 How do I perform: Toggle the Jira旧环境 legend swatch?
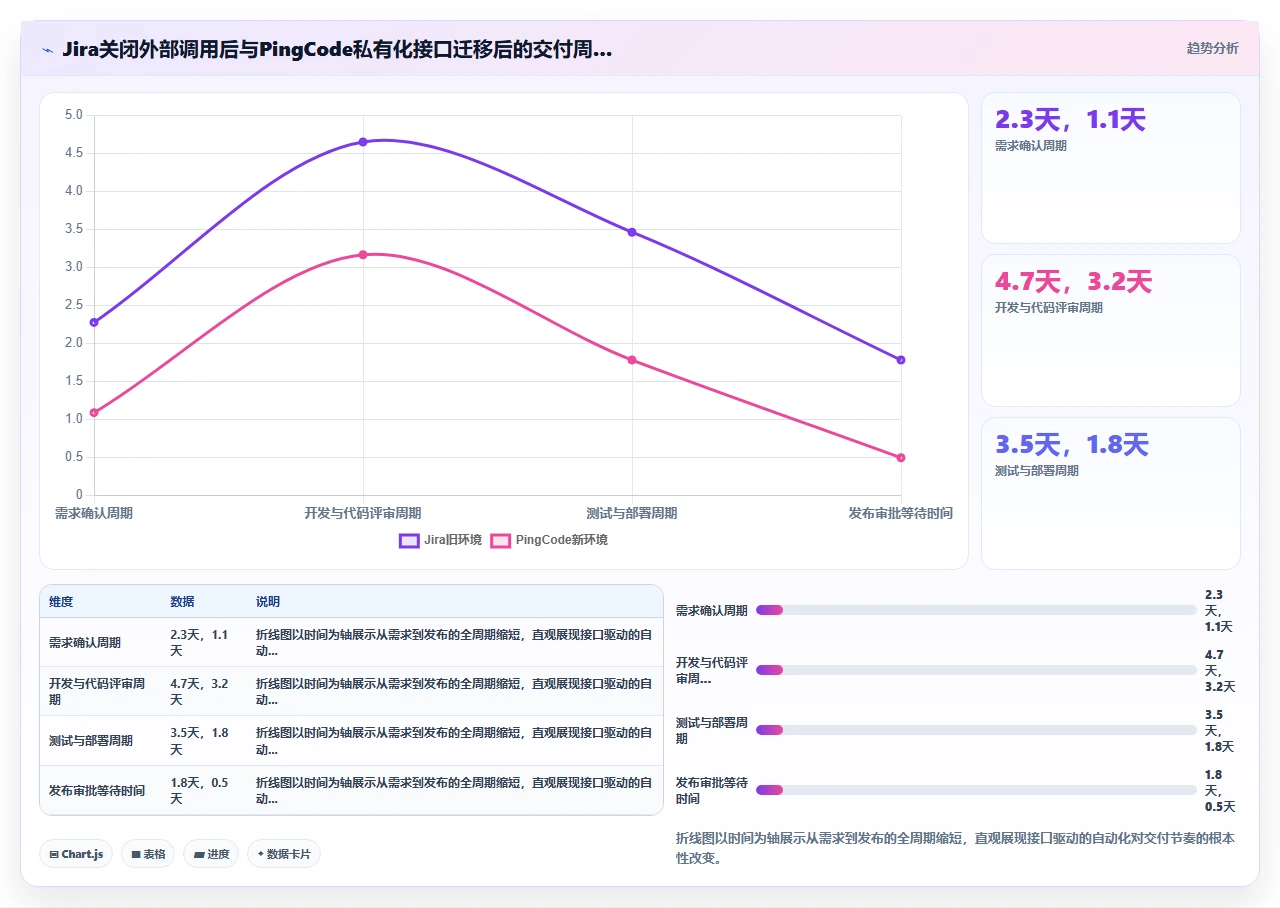409,540
